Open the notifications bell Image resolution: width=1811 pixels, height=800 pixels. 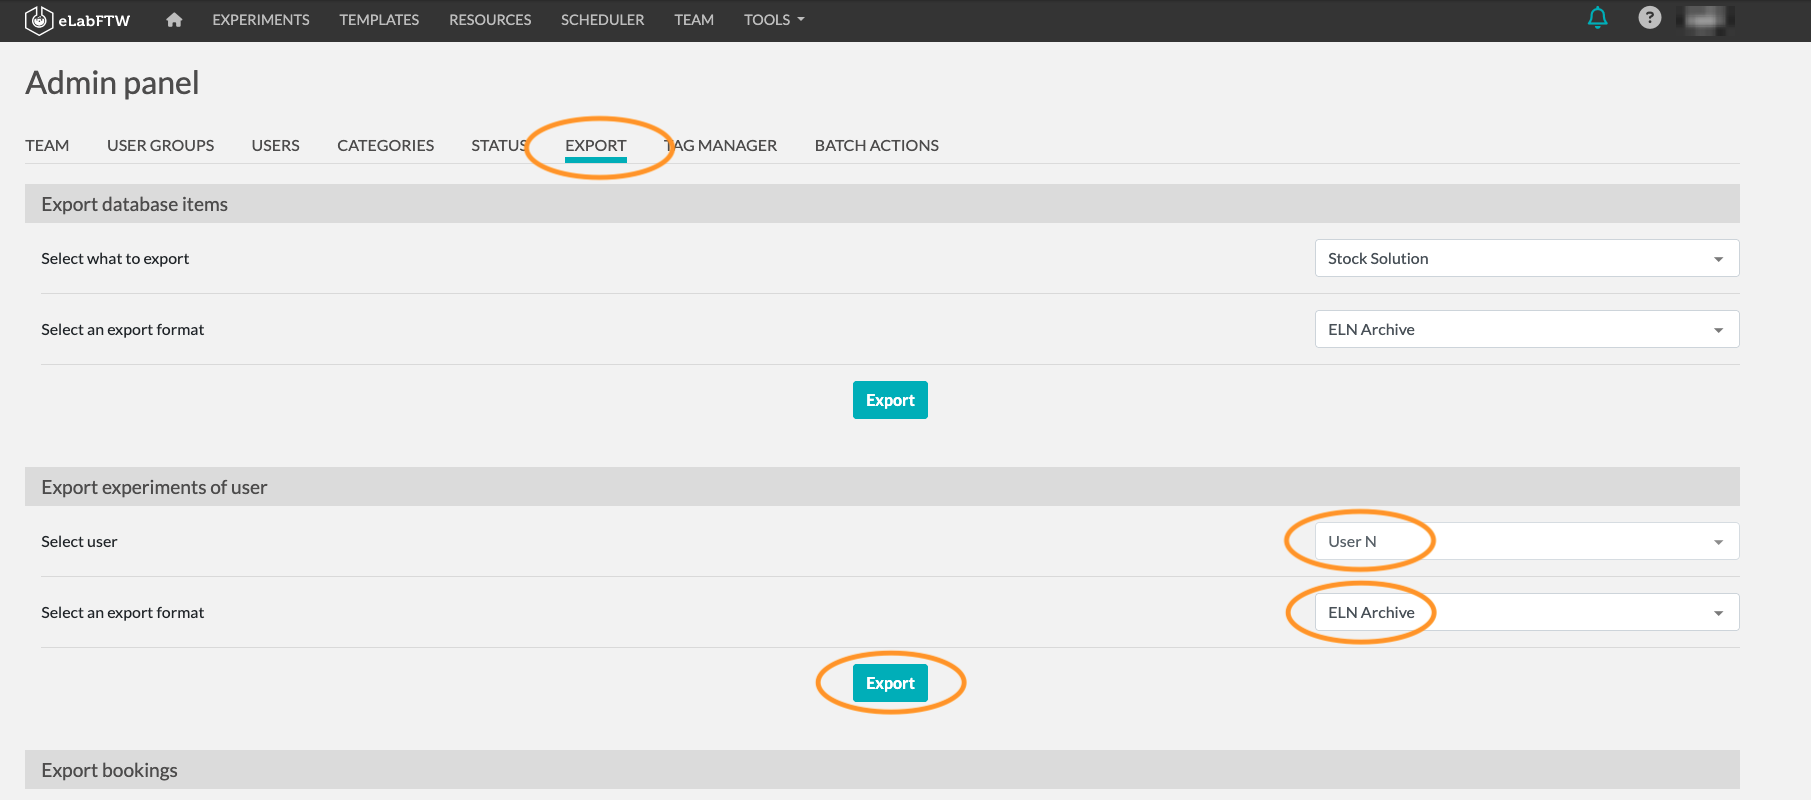(1598, 18)
